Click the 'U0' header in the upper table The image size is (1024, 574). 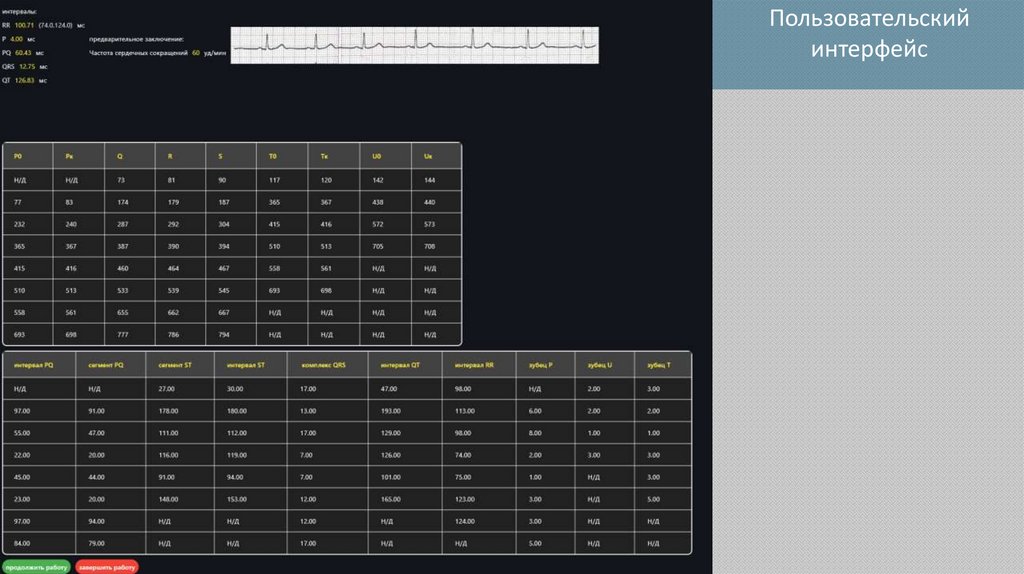(x=385, y=156)
